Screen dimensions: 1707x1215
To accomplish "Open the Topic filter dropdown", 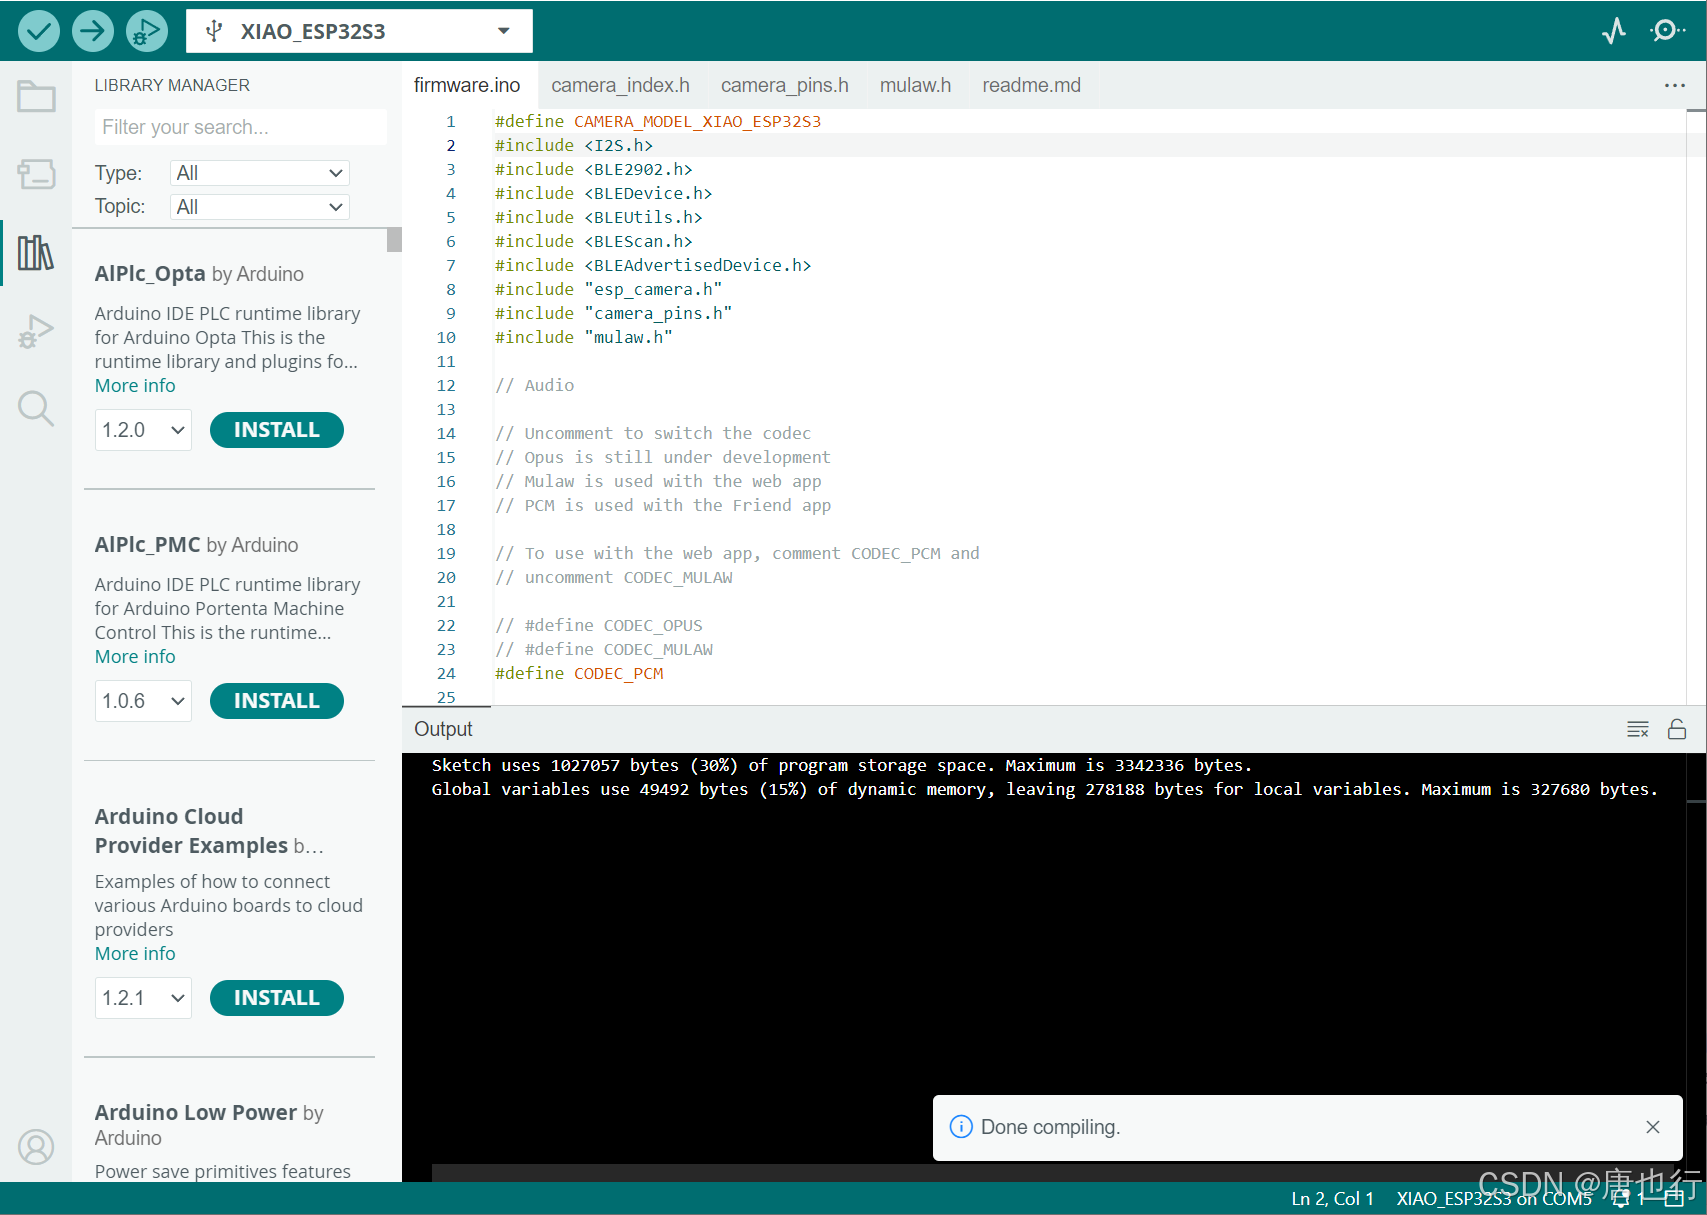I will [x=259, y=207].
